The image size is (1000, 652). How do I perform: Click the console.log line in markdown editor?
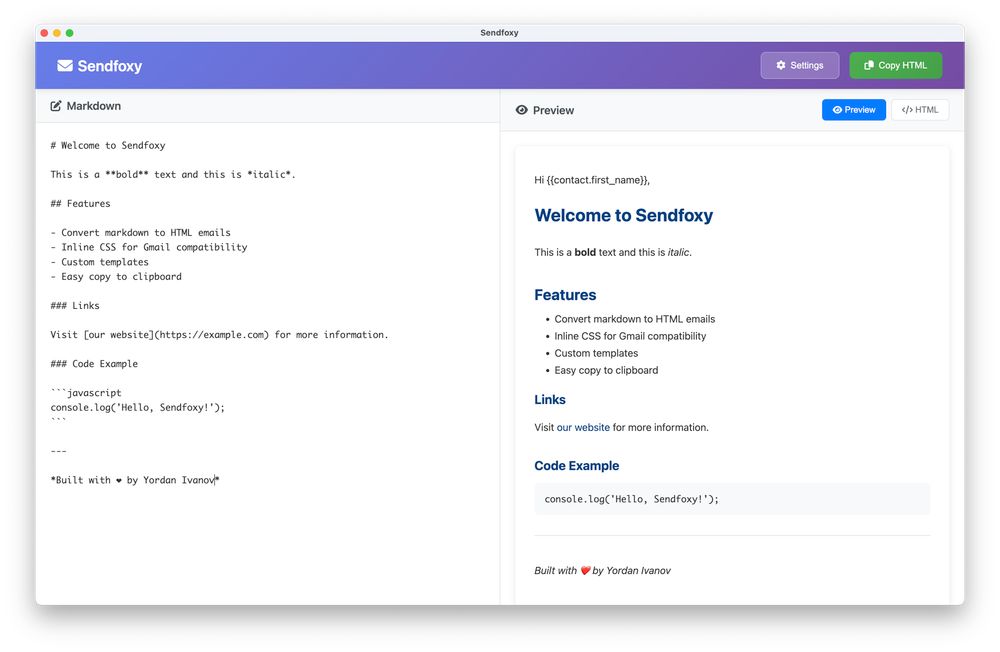click(x=138, y=407)
